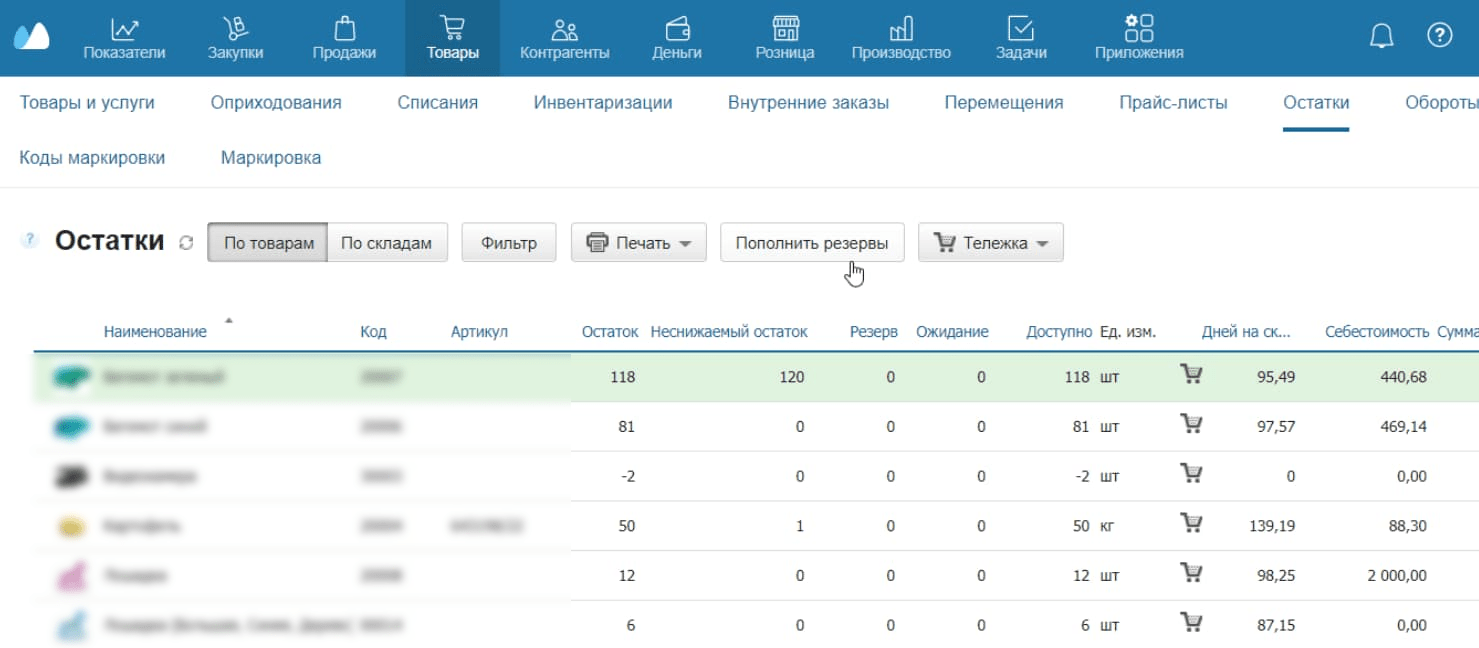The height and width of the screenshot is (648, 1479).
Task: Switch view to По складам
Action: (386, 243)
